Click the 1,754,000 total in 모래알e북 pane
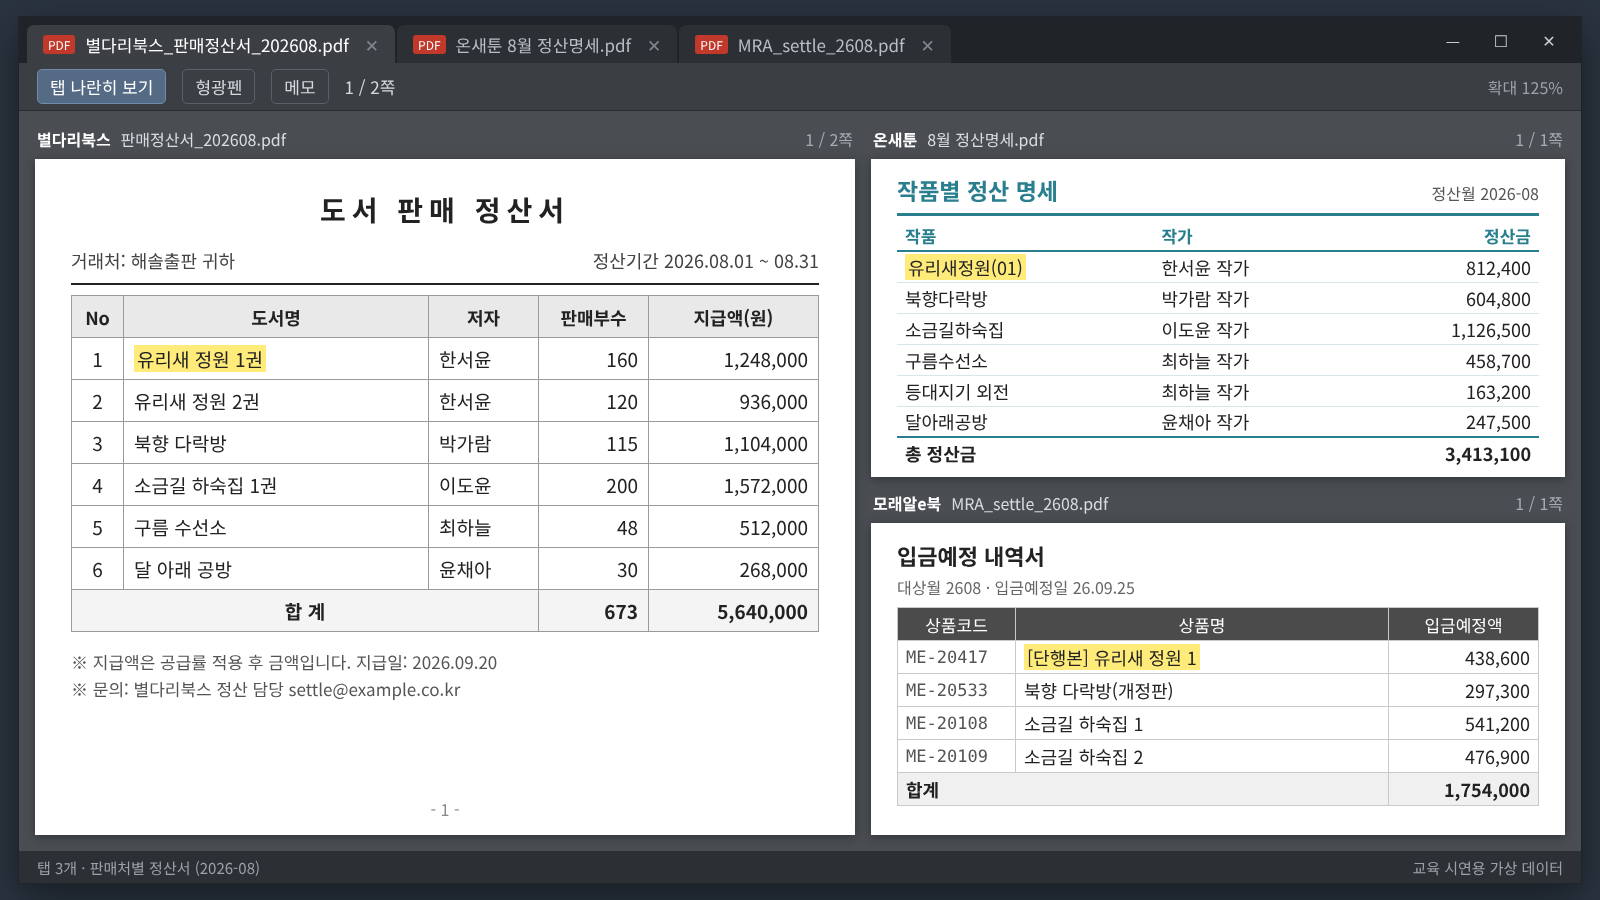Viewport: 1600px width, 900px height. (x=1487, y=790)
